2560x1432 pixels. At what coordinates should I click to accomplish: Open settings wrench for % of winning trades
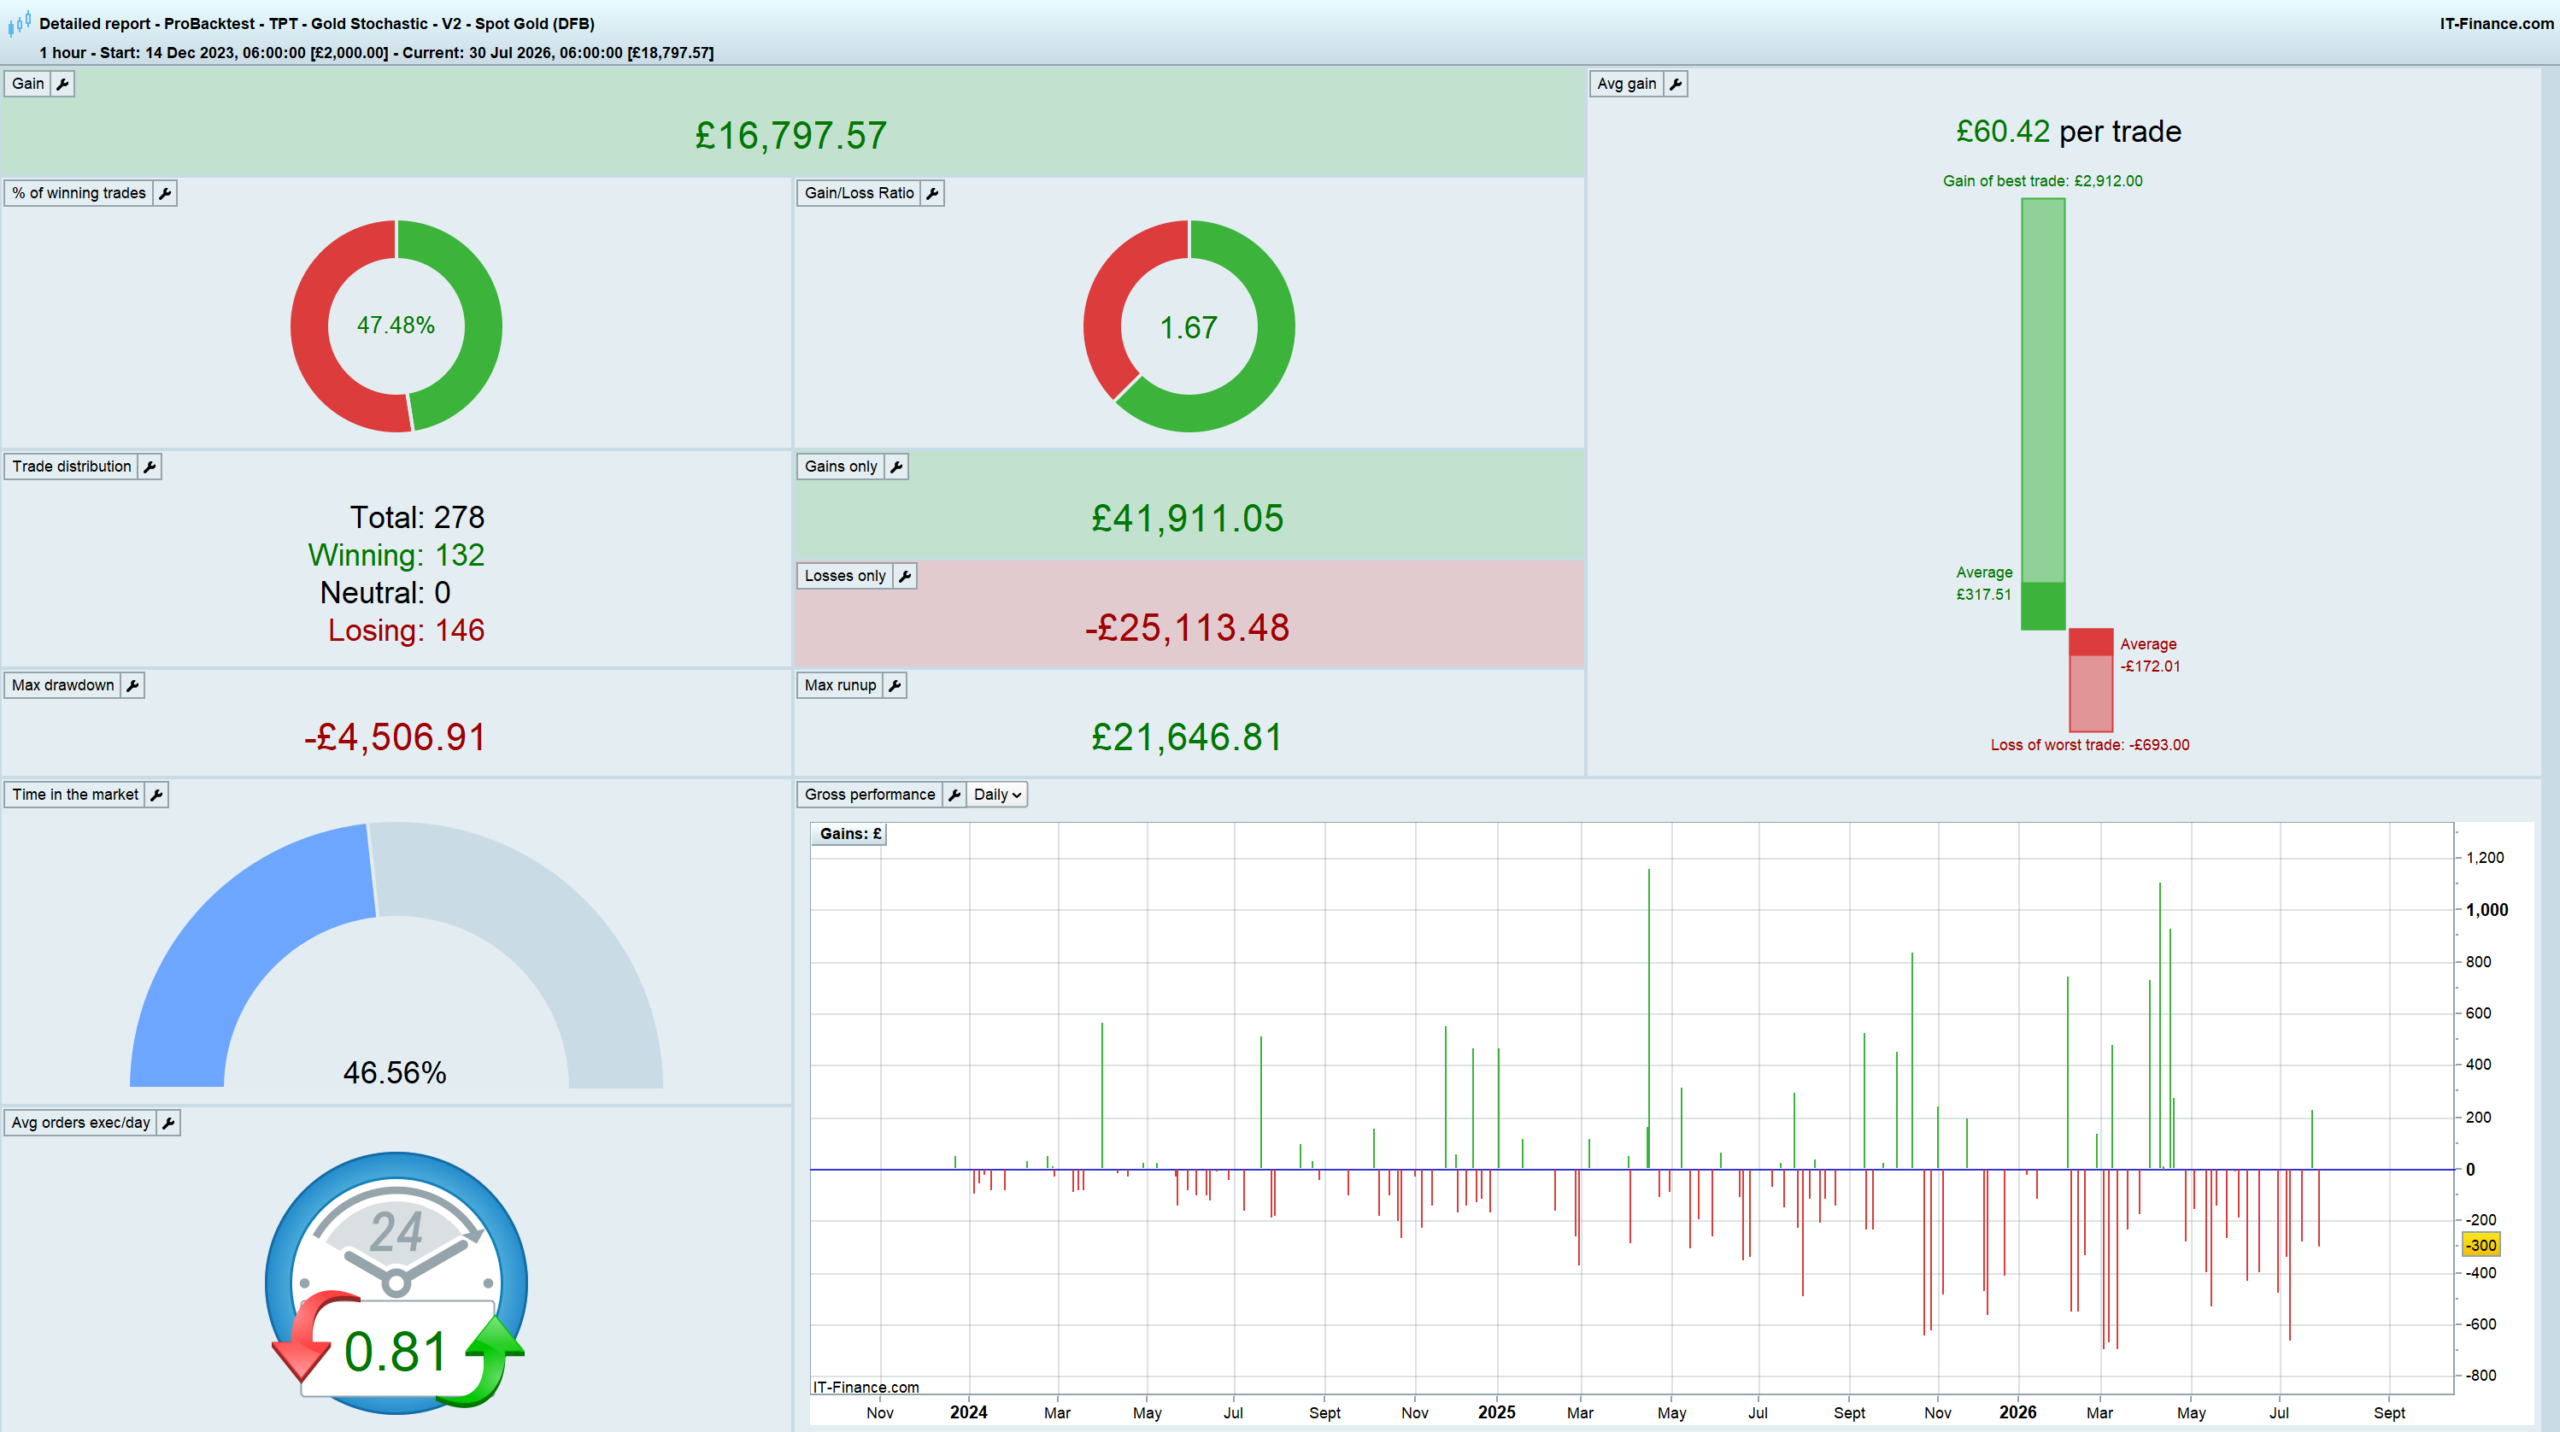(x=165, y=193)
